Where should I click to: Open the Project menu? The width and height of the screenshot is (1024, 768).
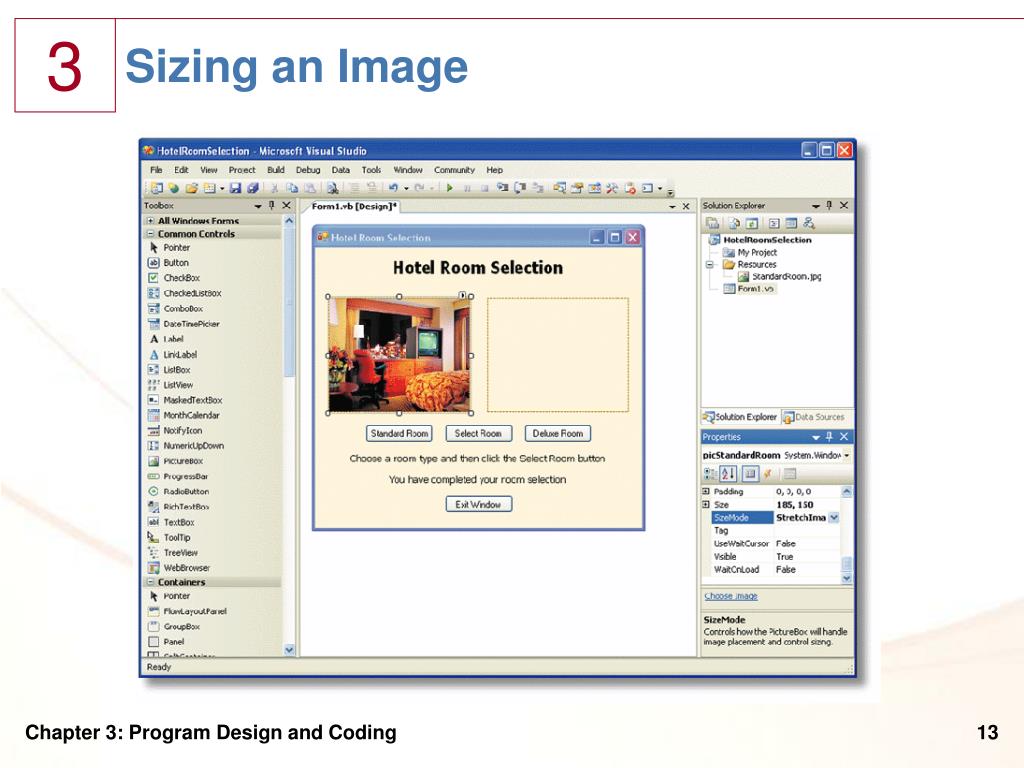[242, 170]
